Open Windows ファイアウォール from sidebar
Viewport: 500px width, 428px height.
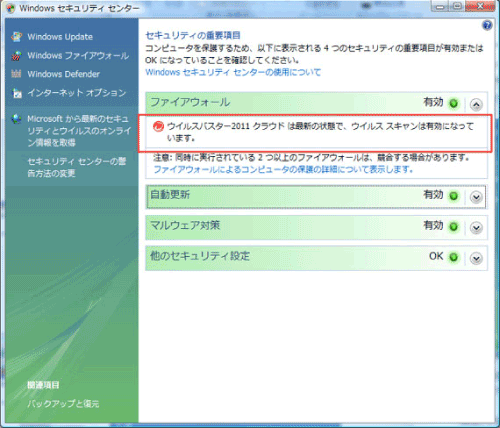tap(78, 55)
